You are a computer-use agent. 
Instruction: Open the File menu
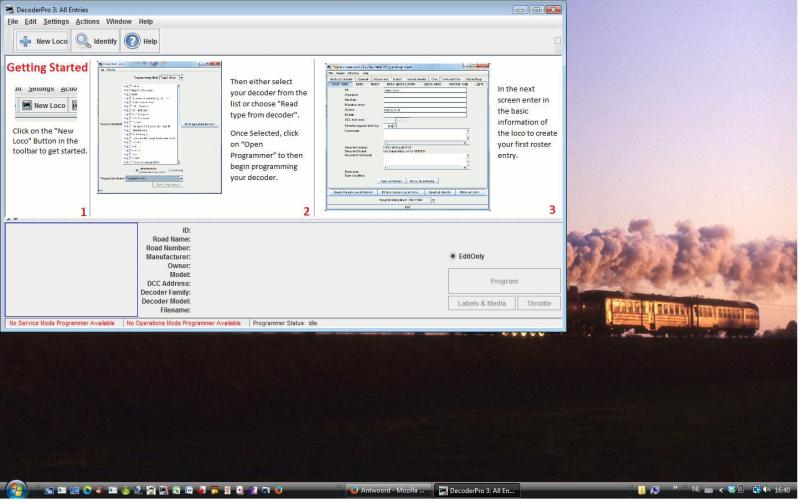click(13, 21)
